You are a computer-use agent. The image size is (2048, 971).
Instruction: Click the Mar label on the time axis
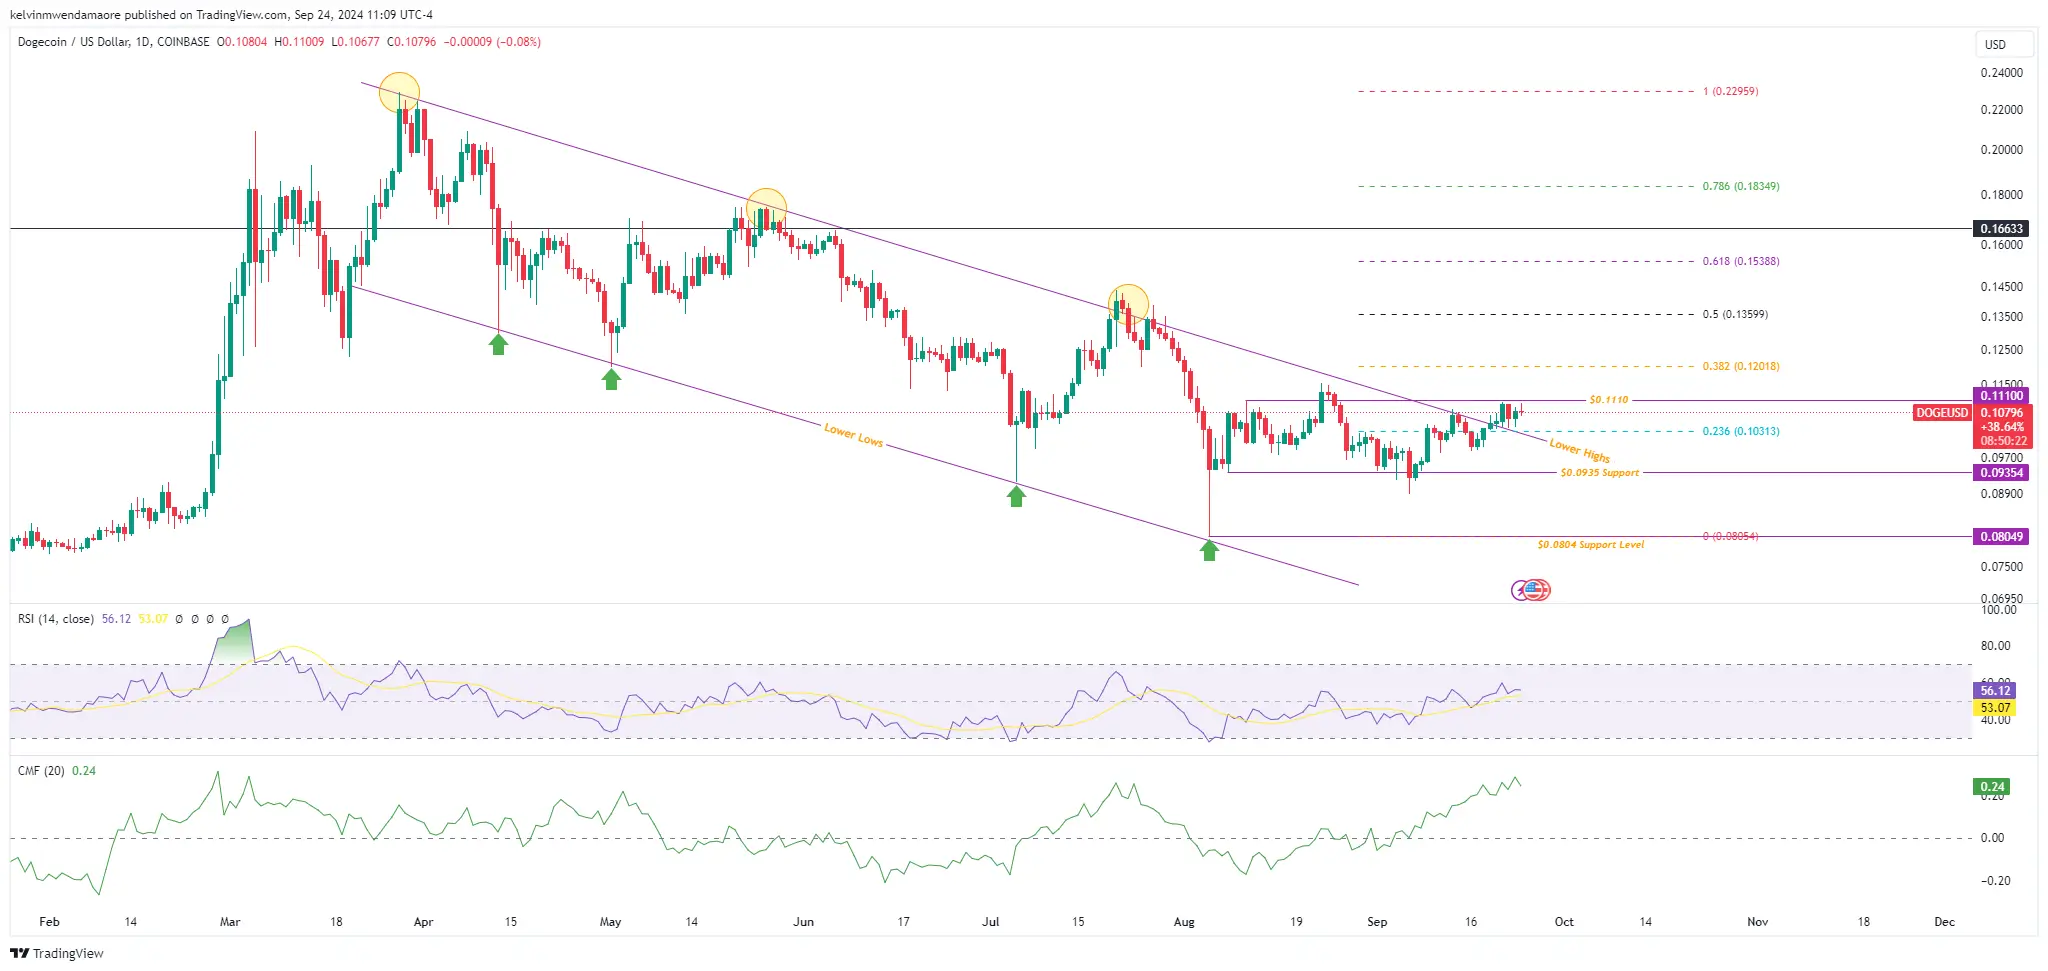click(230, 922)
